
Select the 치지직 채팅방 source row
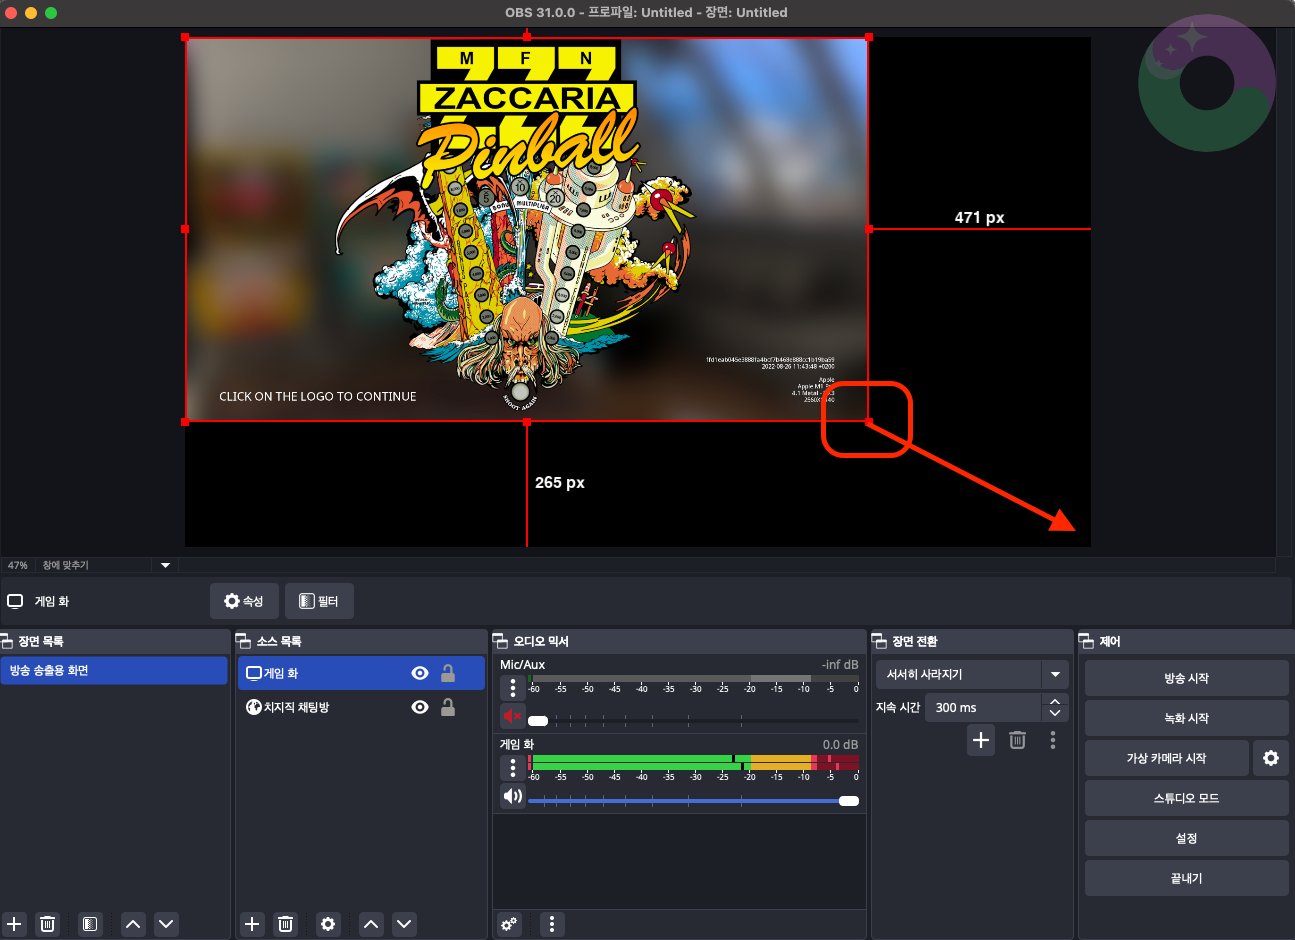361,707
